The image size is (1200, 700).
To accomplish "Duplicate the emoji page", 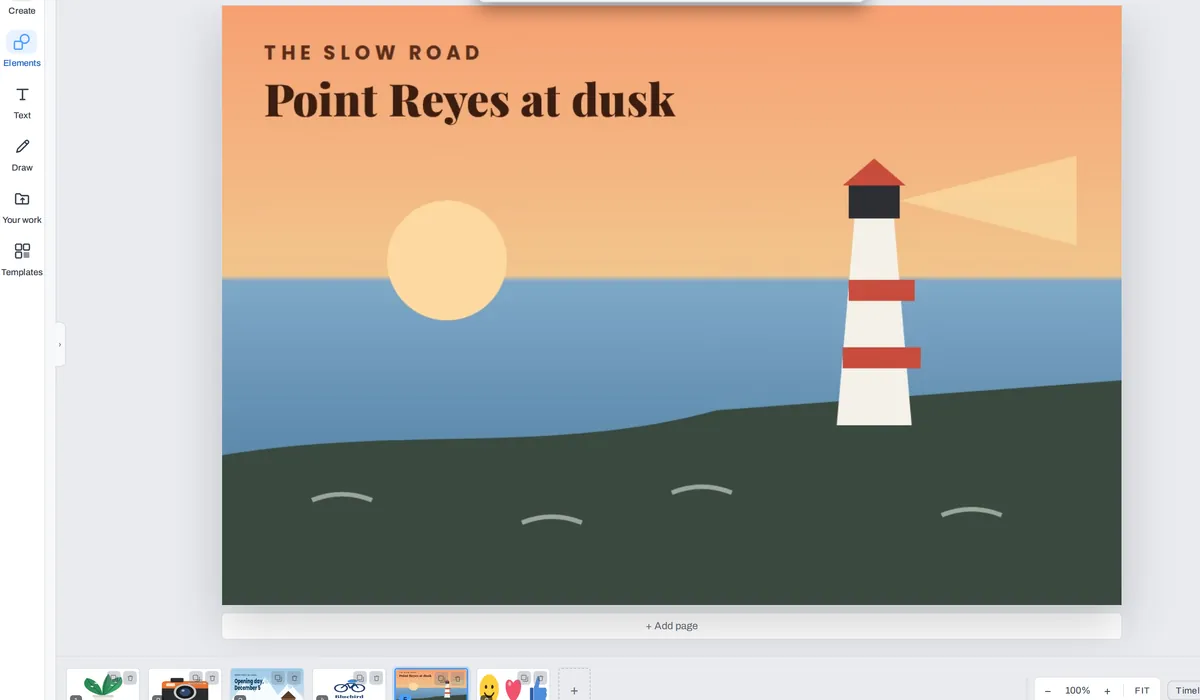I will (x=524, y=678).
